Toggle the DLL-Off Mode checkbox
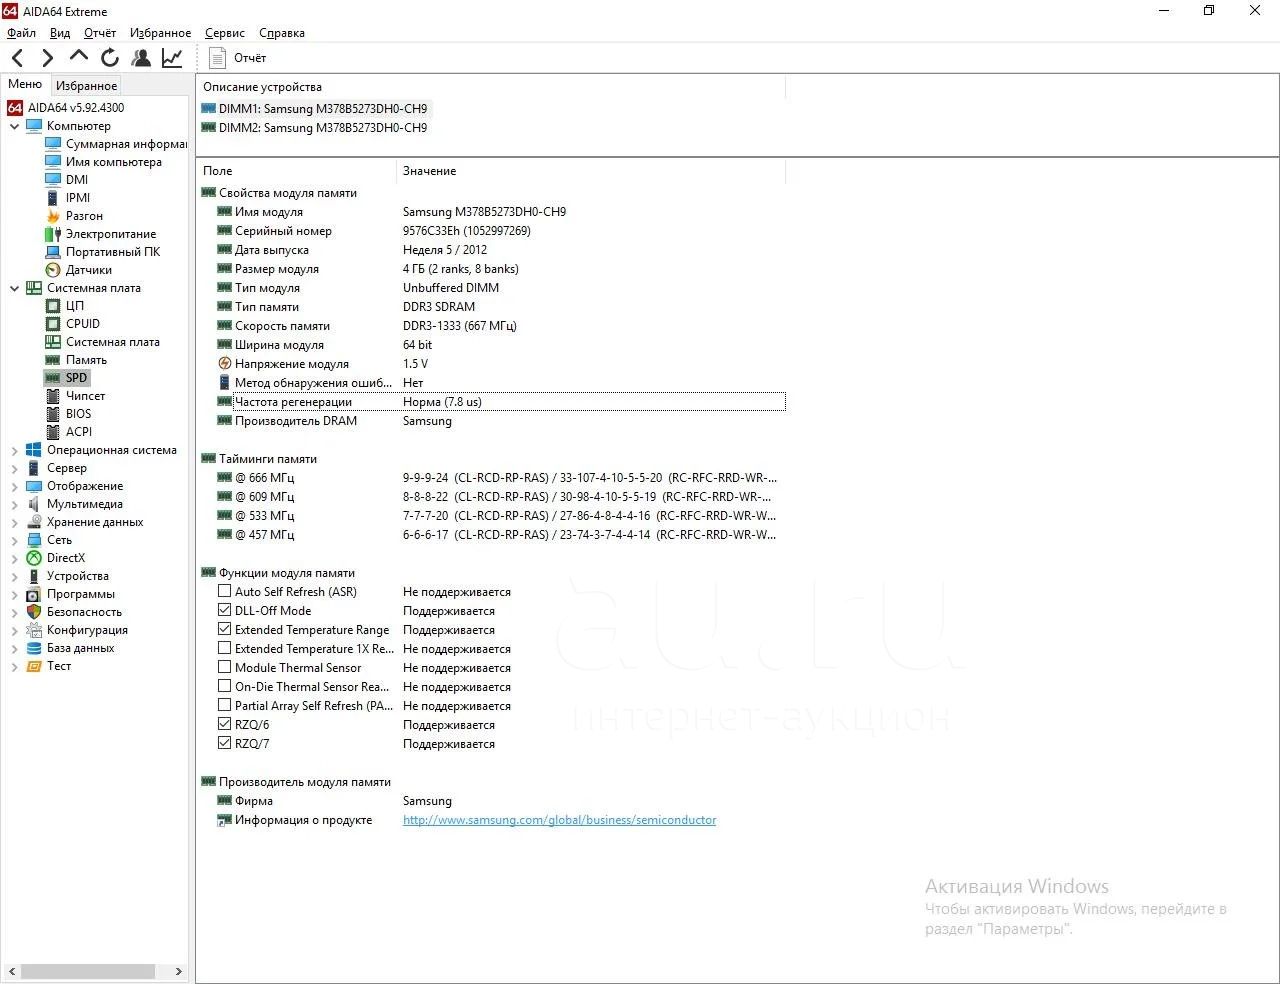 pyautogui.click(x=225, y=611)
